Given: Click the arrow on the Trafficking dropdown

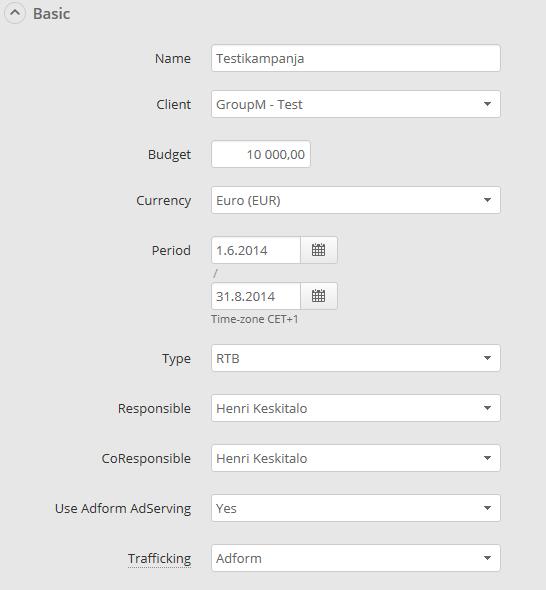Looking at the screenshot, I should pyautogui.click(x=487, y=558).
